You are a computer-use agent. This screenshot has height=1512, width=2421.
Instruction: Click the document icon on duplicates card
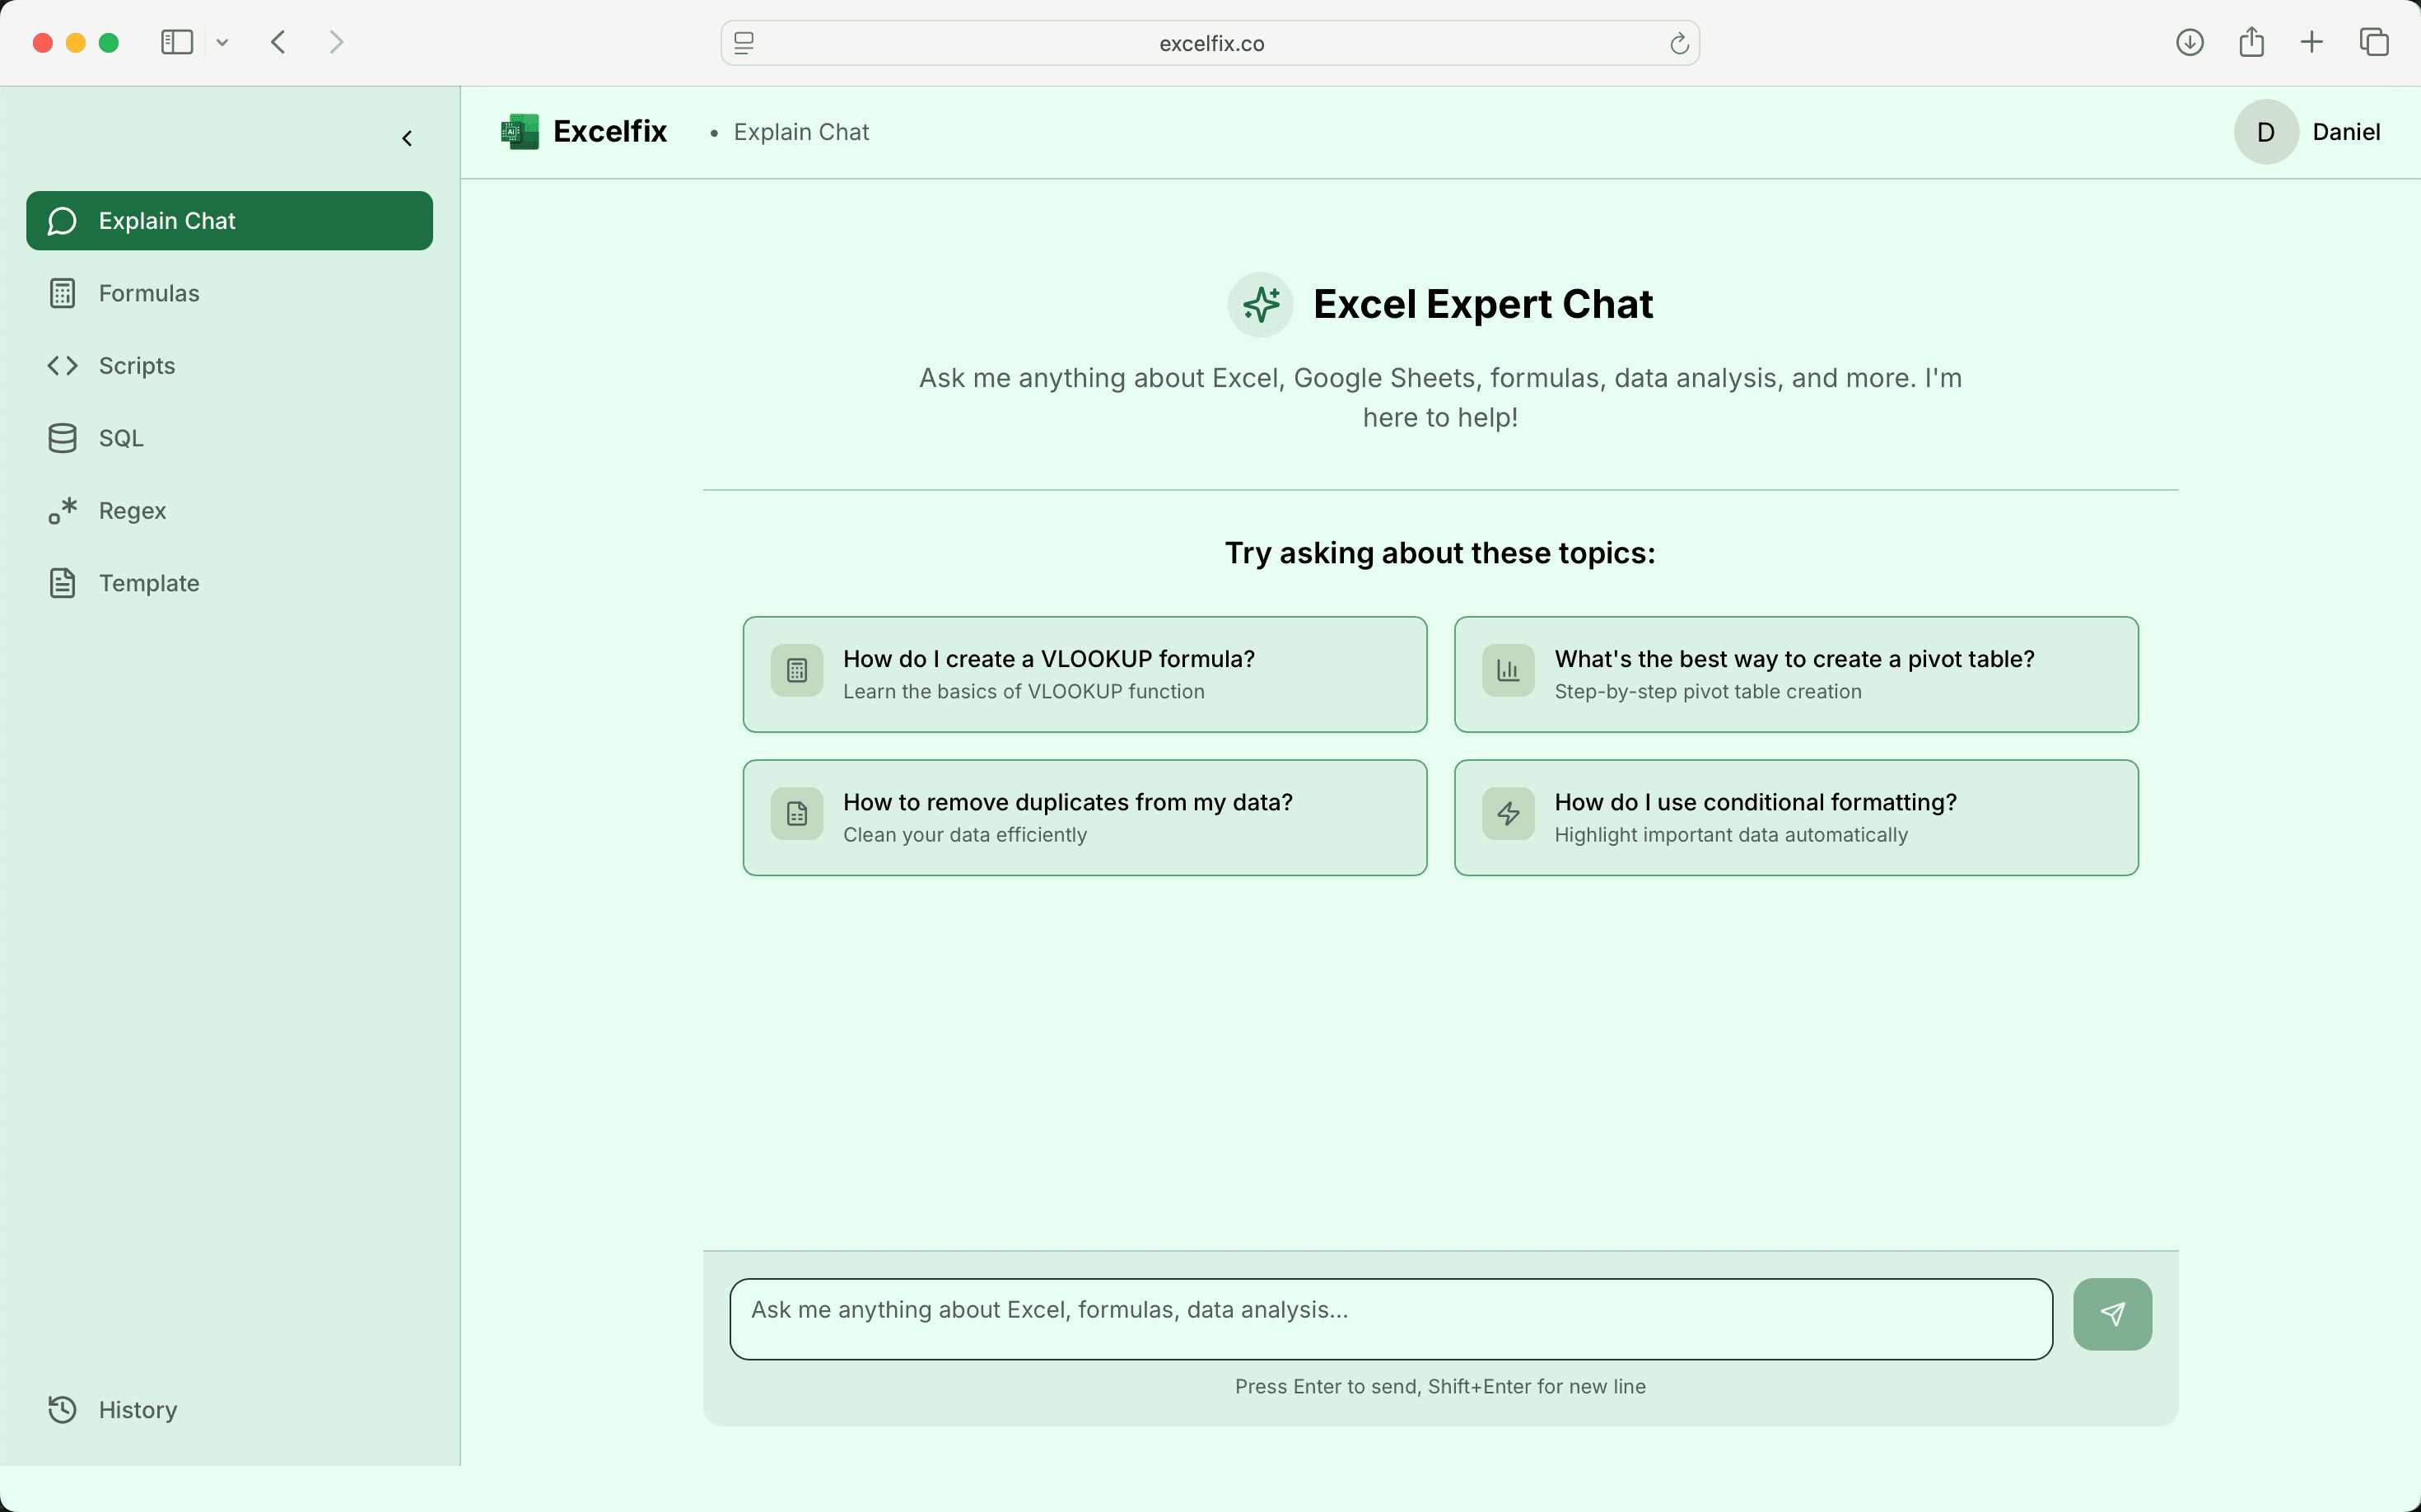(x=797, y=814)
